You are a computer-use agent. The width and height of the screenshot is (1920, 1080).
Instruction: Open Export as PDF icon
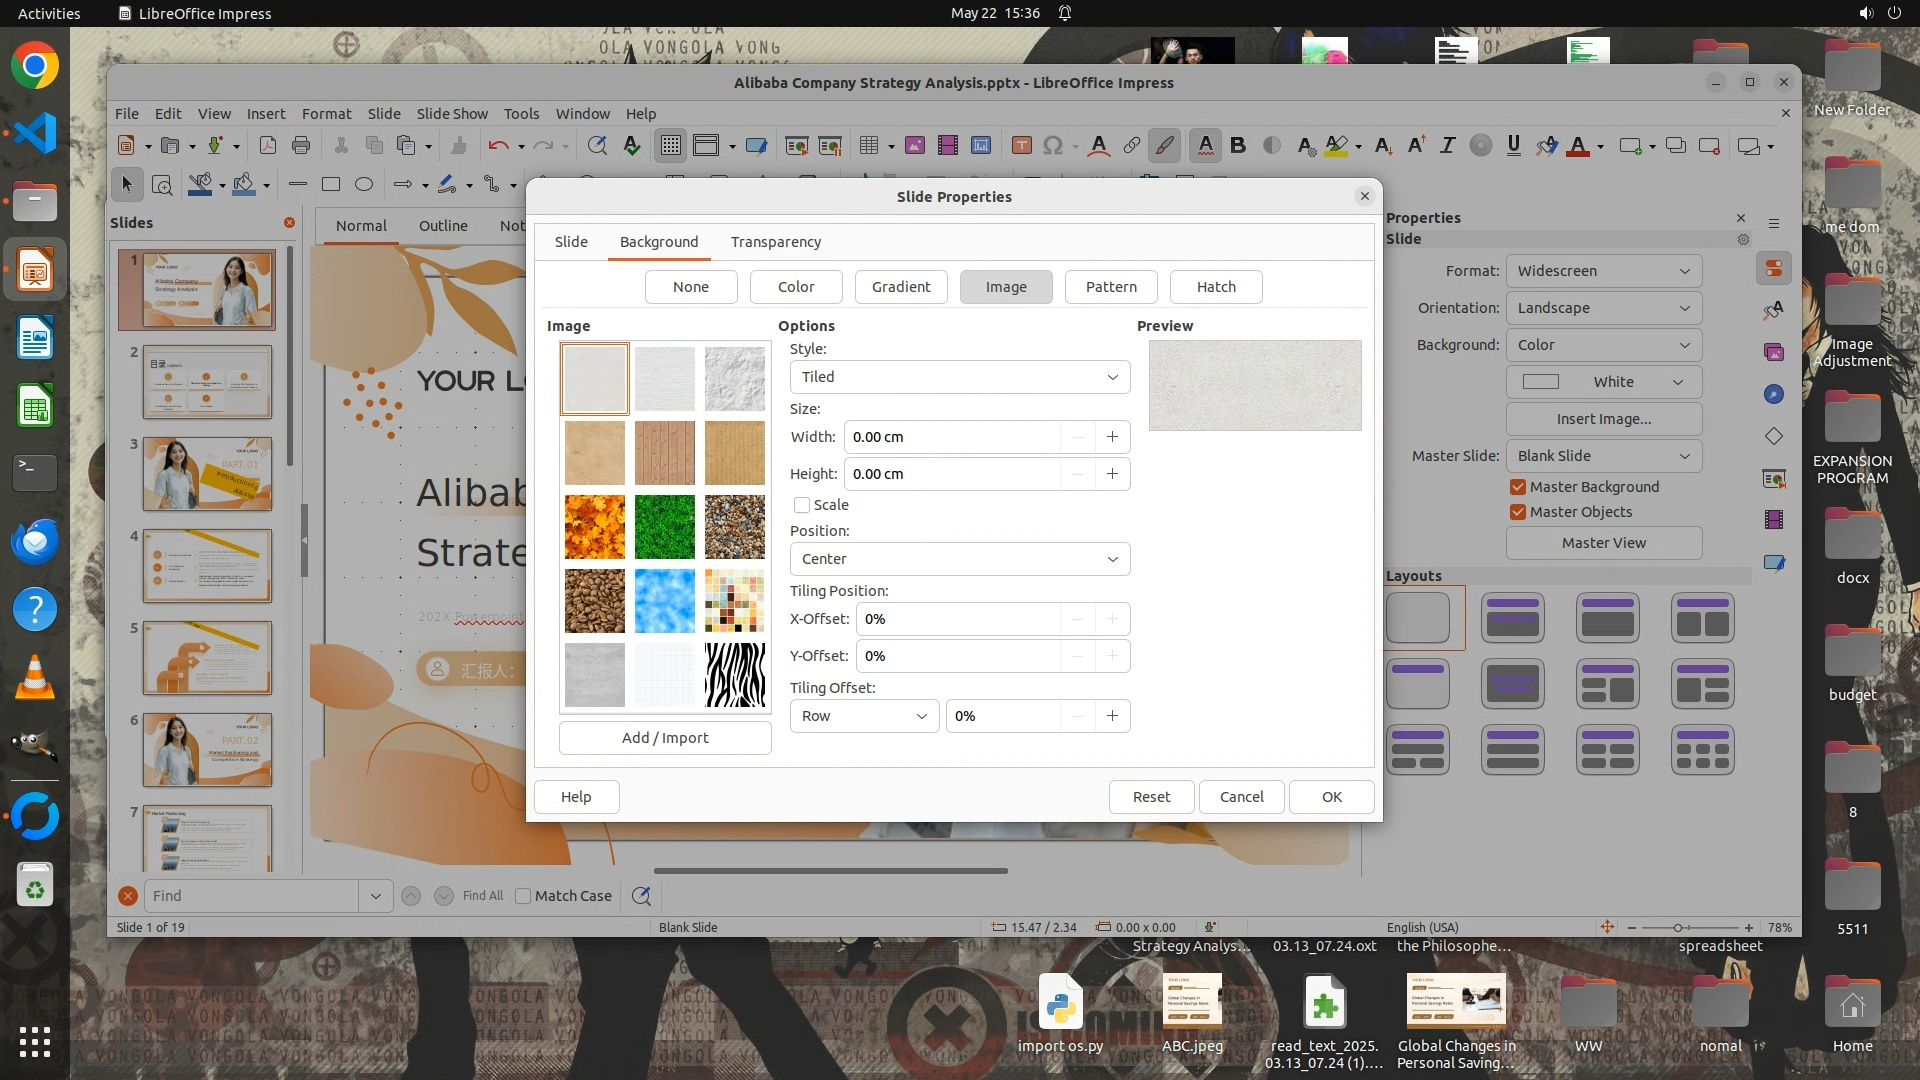pyautogui.click(x=268, y=146)
